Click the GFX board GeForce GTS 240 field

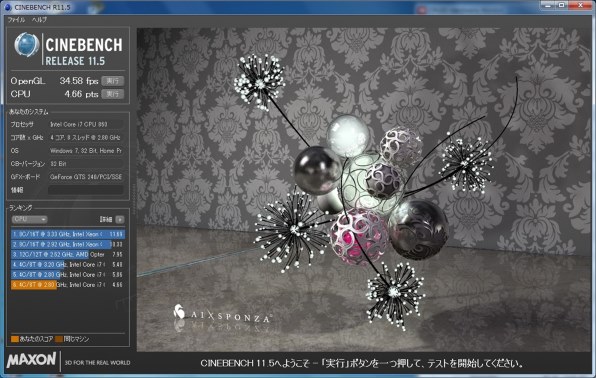(86, 177)
